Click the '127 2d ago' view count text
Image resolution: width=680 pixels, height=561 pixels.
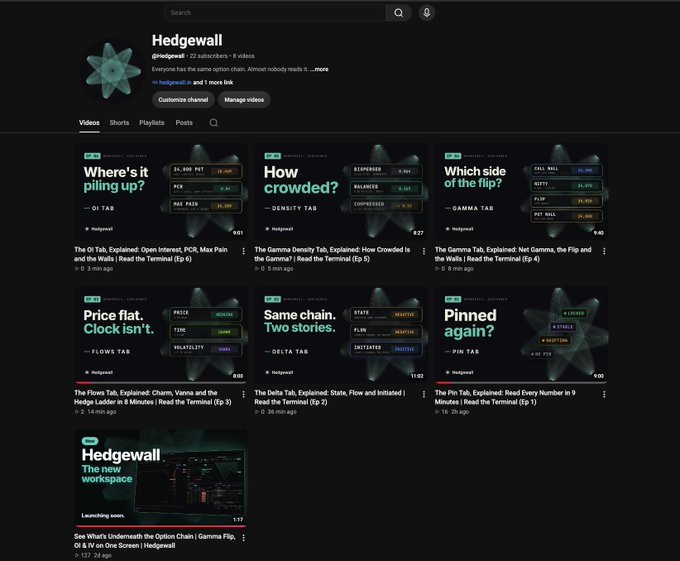point(93,555)
